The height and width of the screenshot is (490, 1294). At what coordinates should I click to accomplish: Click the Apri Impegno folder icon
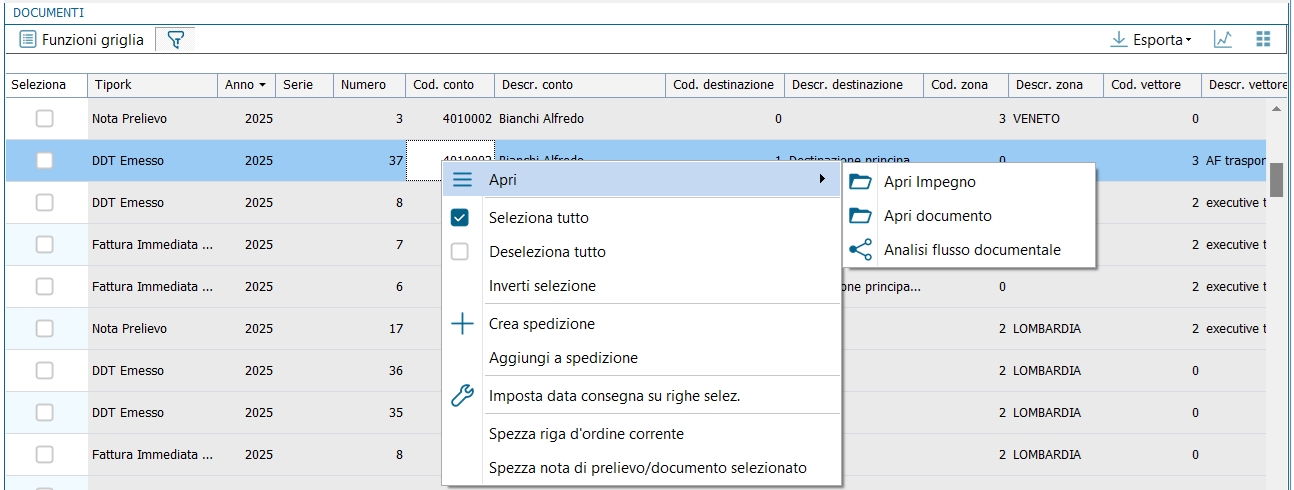(x=860, y=182)
